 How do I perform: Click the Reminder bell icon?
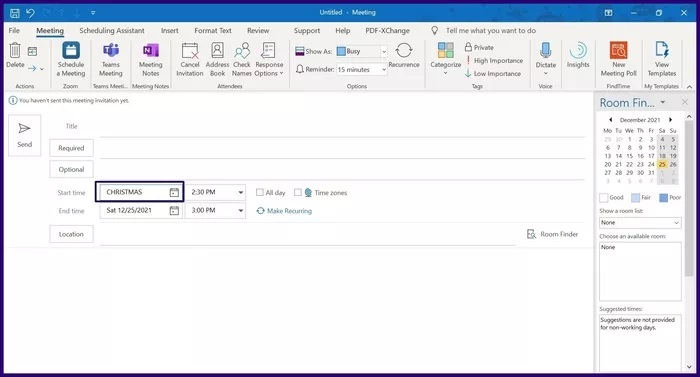[x=300, y=69]
